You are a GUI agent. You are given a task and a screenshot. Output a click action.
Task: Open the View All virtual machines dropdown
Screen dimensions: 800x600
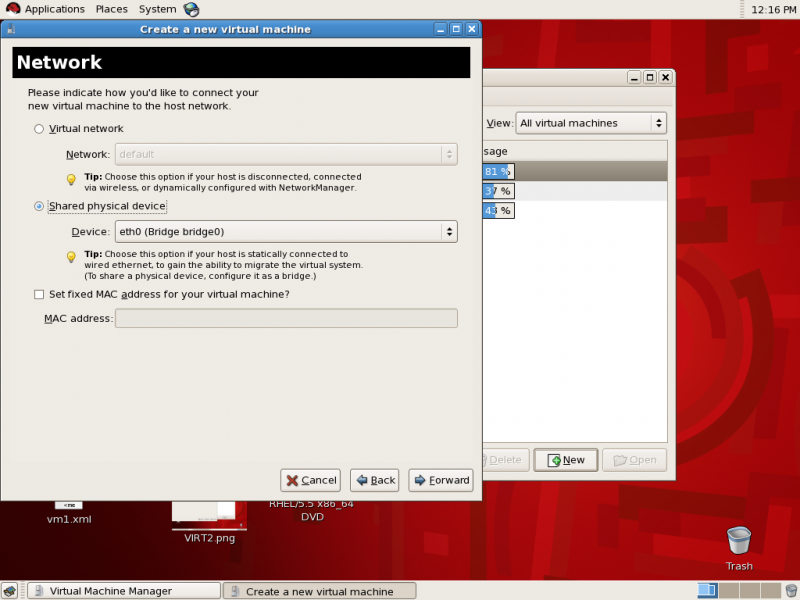pos(591,123)
